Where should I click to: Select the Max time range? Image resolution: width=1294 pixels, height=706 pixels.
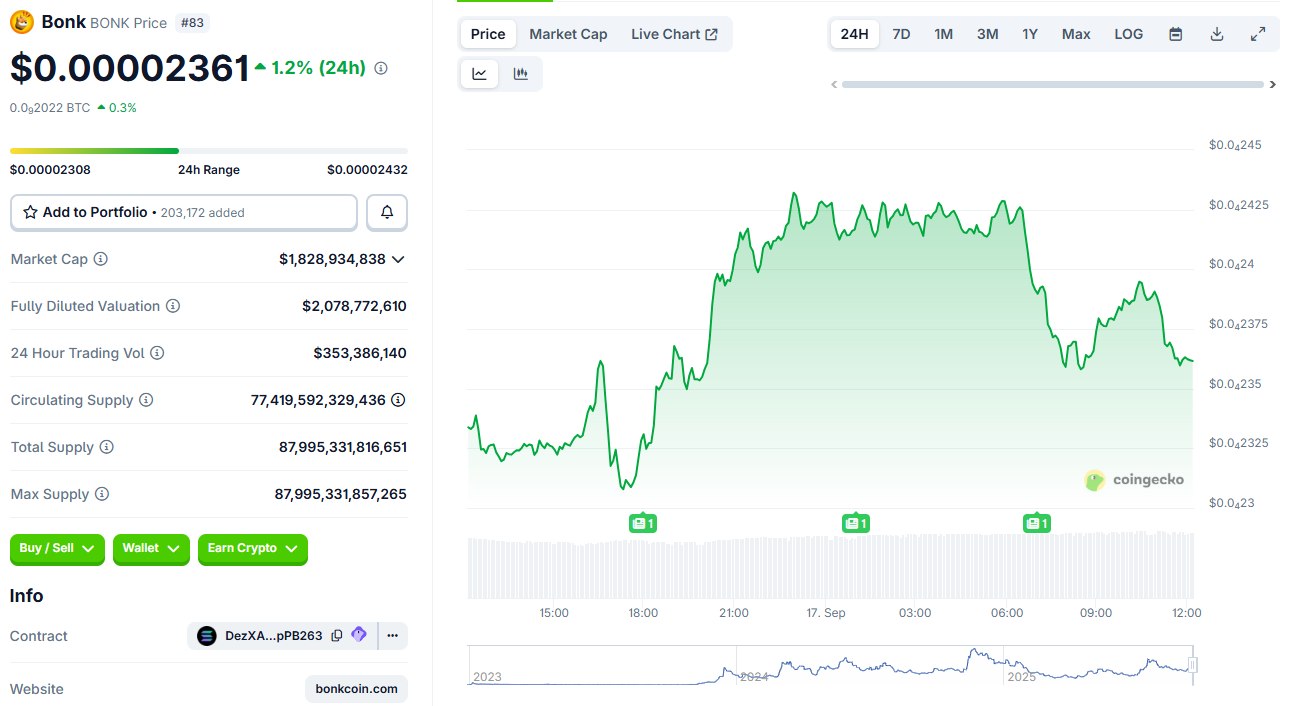click(1076, 34)
